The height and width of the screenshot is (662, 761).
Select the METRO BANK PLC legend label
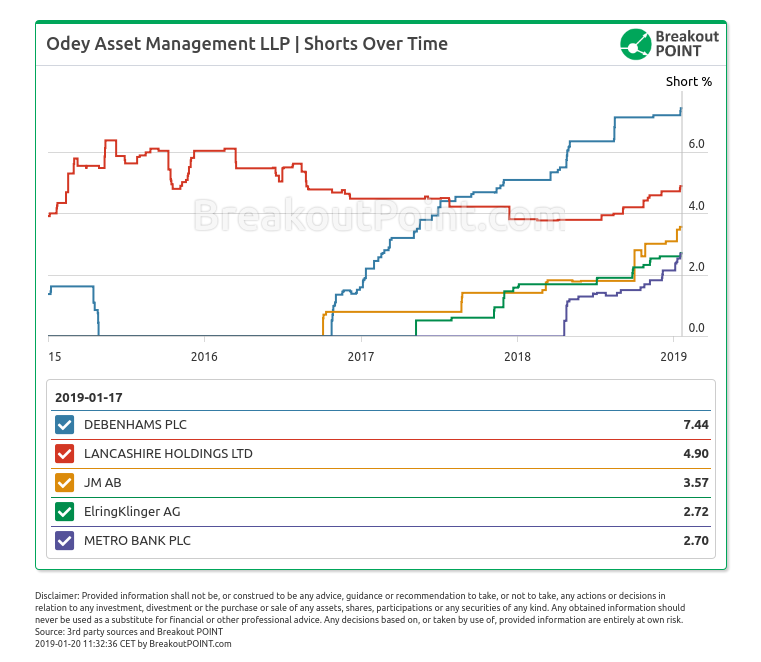tap(137, 541)
